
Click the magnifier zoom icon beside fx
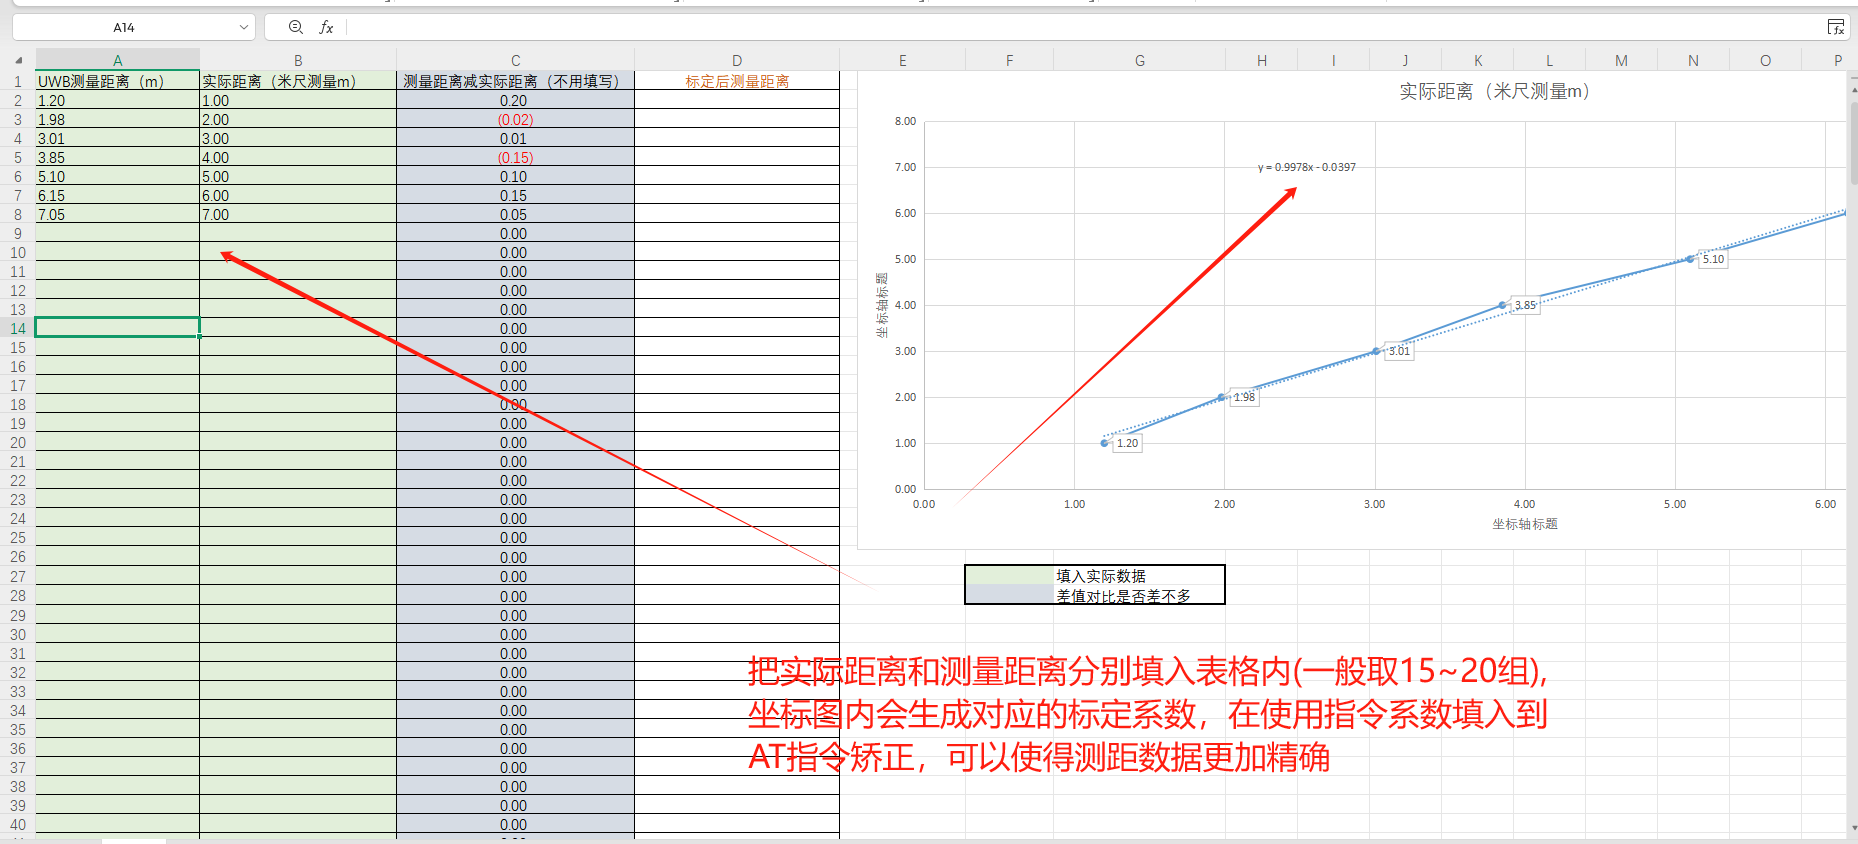point(295,28)
